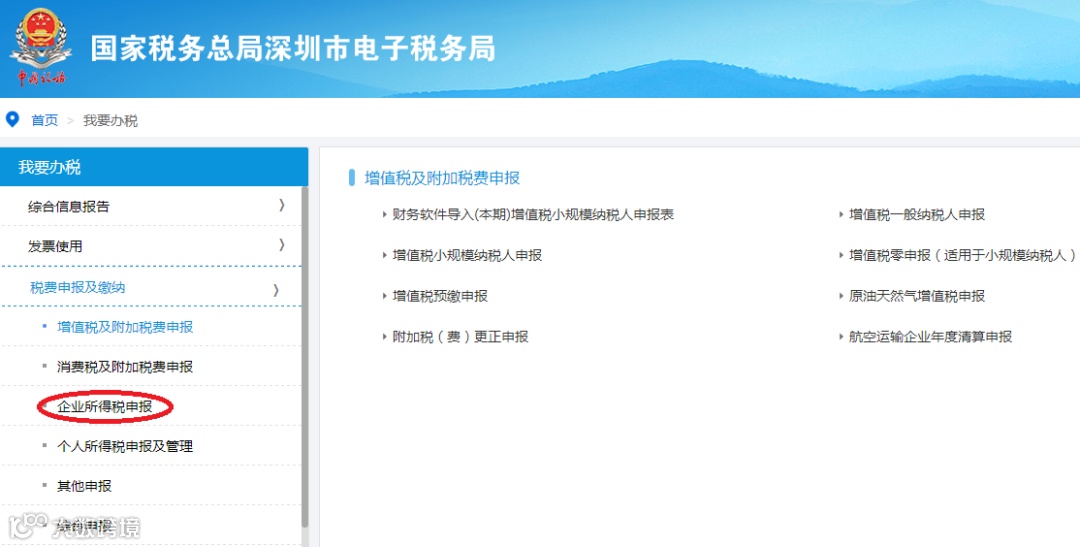
Task: Expand chevron beside 综合信息报告
Action: (282, 205)
